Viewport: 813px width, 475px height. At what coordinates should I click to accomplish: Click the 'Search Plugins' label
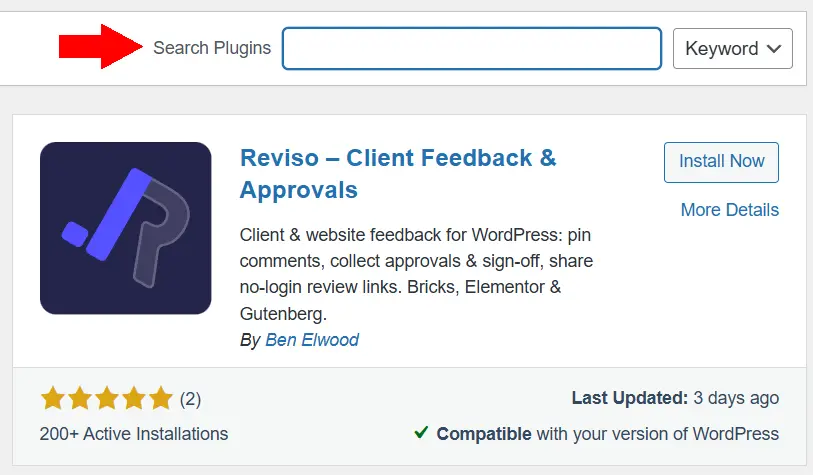coord(212,48)
